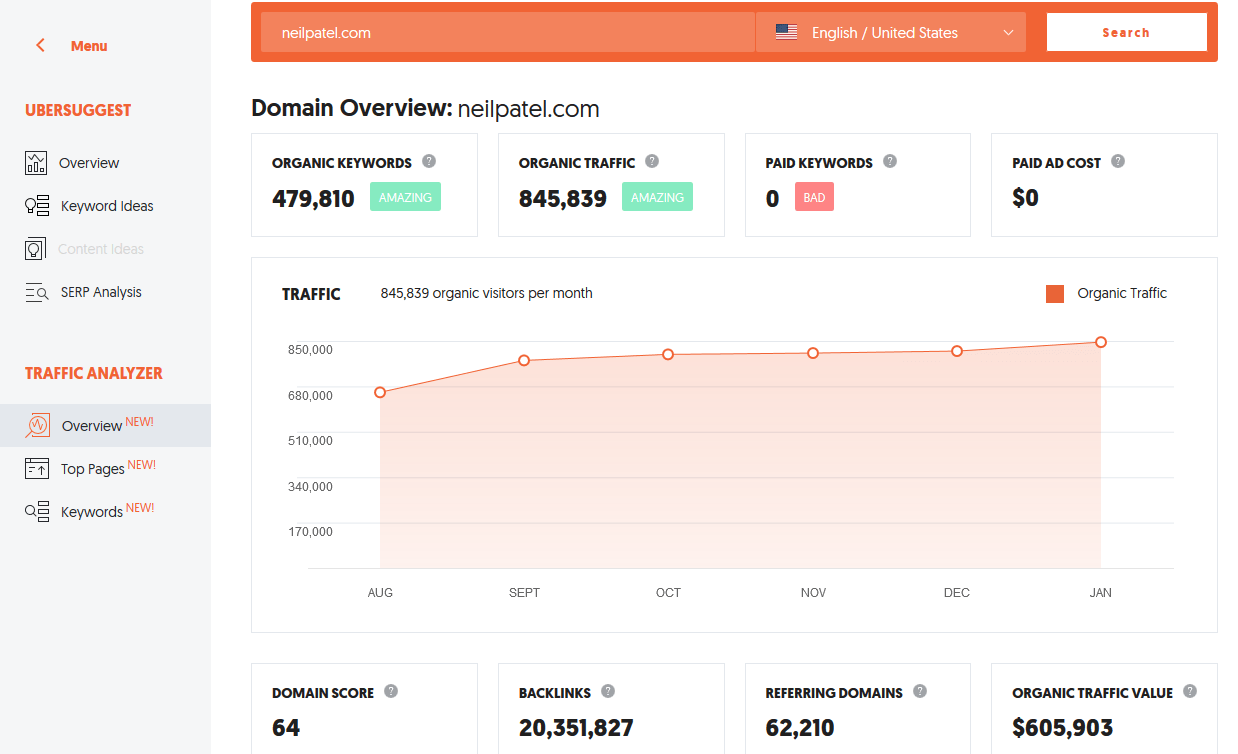Click the Ubersuggest Overview chart icon
Image resolution: width=1238 pixels, height=754 pixels.
pos(36,163)
